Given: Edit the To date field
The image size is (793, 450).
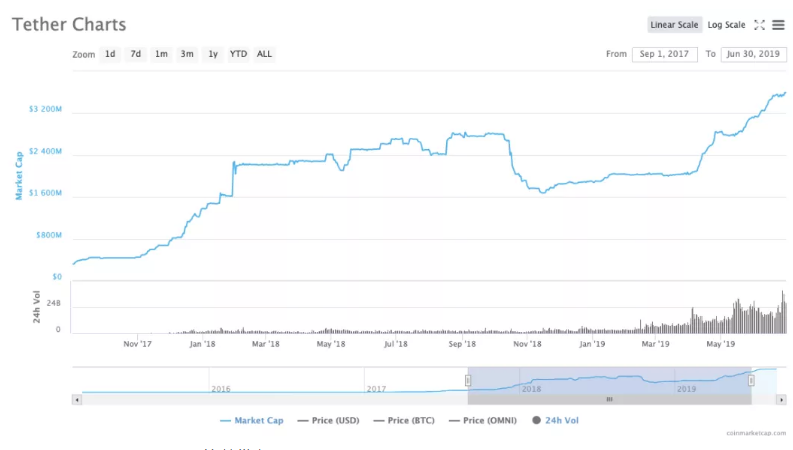Looking at the screenshot, I should (754, 54).
